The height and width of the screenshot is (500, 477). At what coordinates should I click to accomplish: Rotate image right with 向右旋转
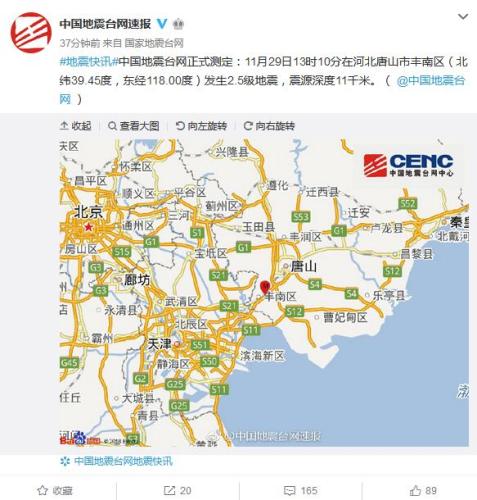269,126
